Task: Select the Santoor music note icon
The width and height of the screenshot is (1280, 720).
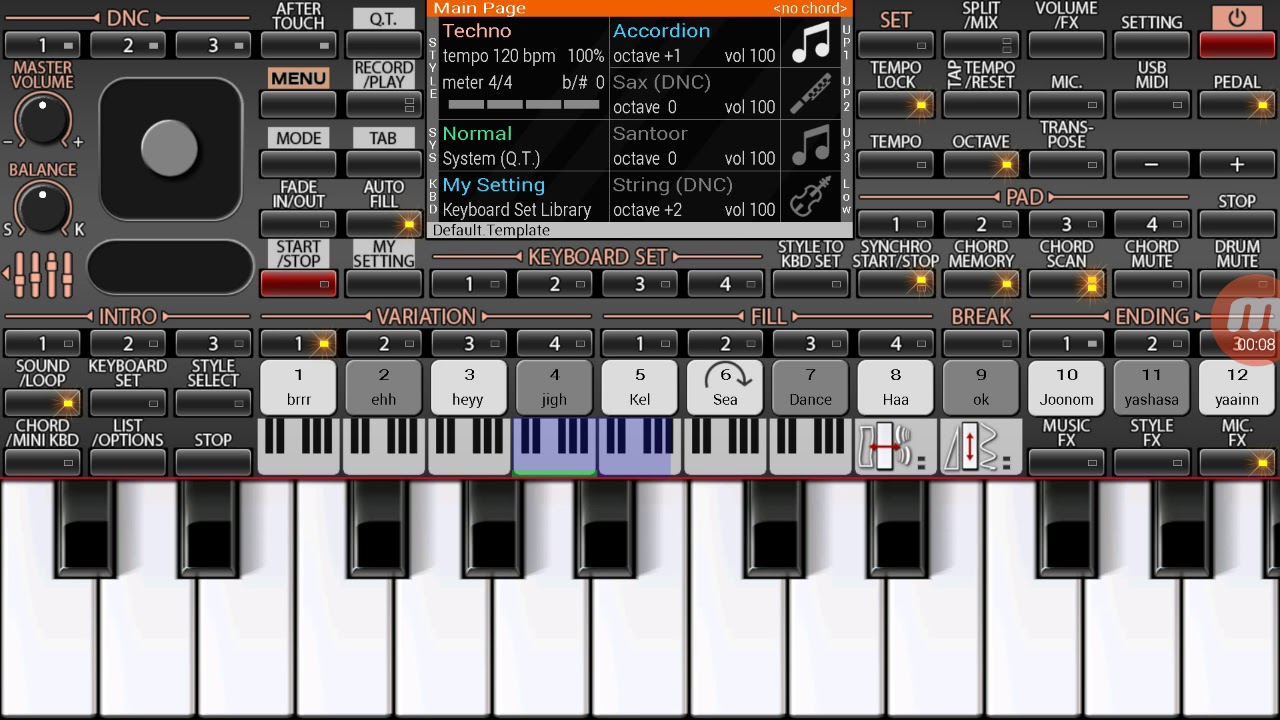Action: coord(811,146)
